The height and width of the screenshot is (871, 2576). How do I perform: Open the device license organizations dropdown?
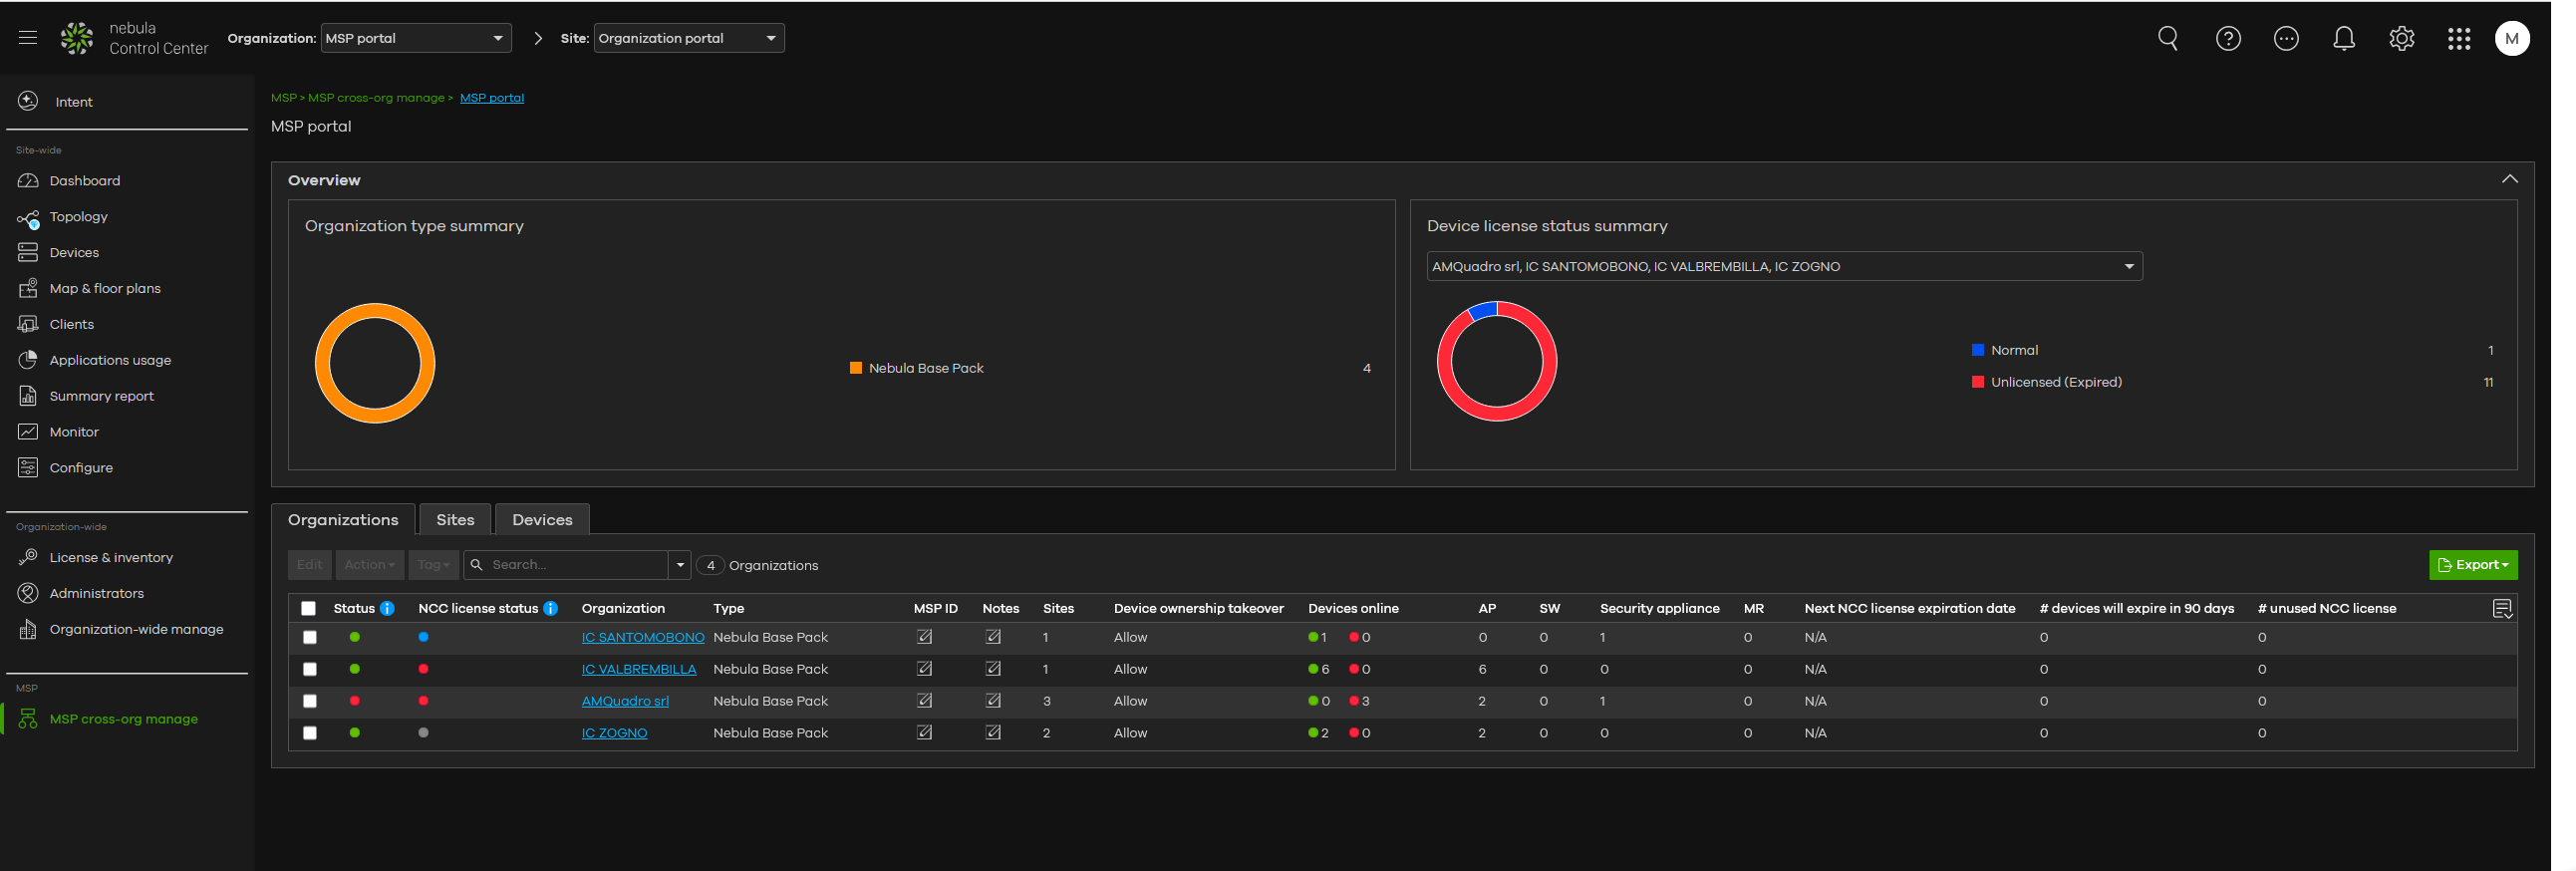pos(1784,266)
